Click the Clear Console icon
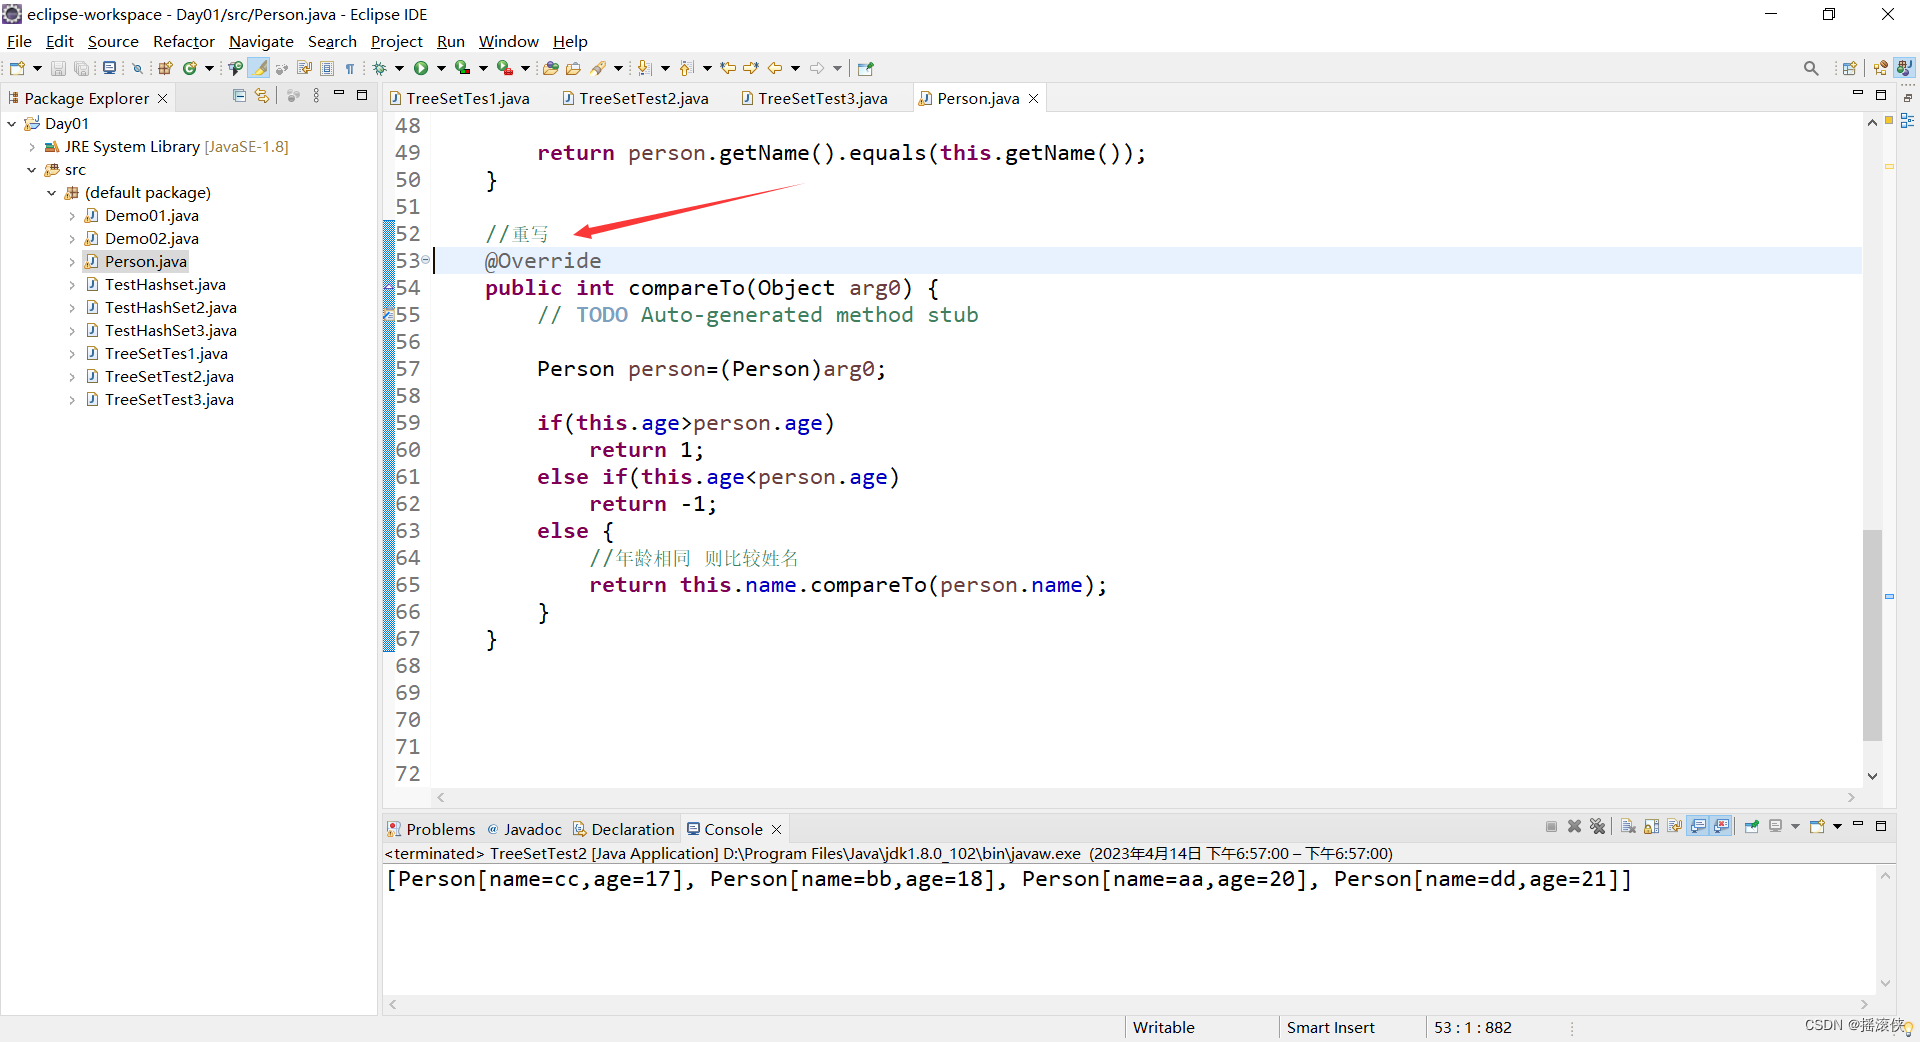 (x=1628, y=826)
